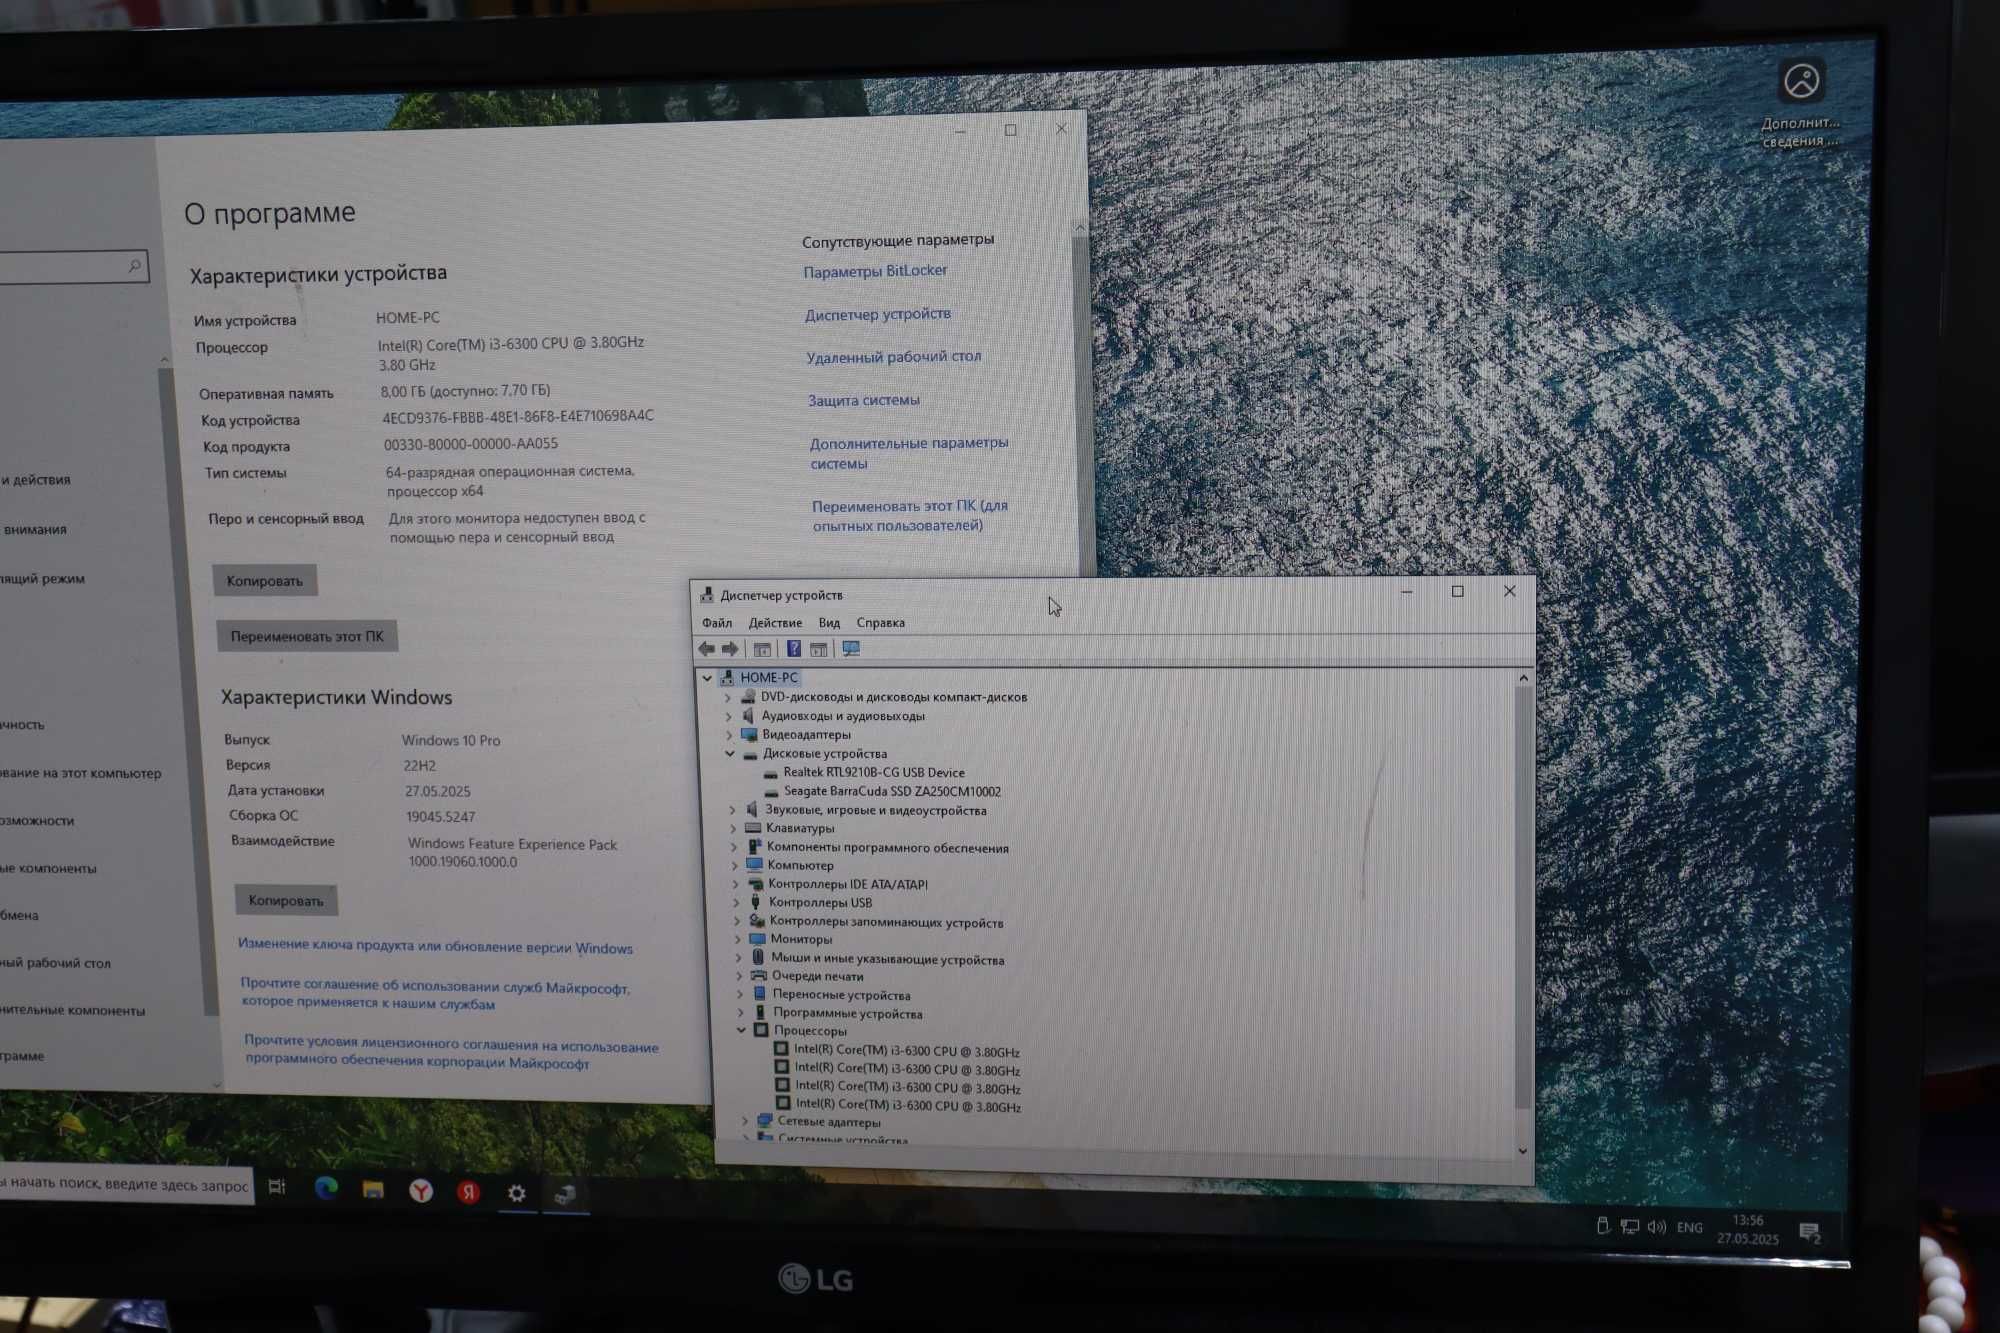Expand the Переносные устройства category
The image size is (2000, 1333).
click(x=740, y=994)
